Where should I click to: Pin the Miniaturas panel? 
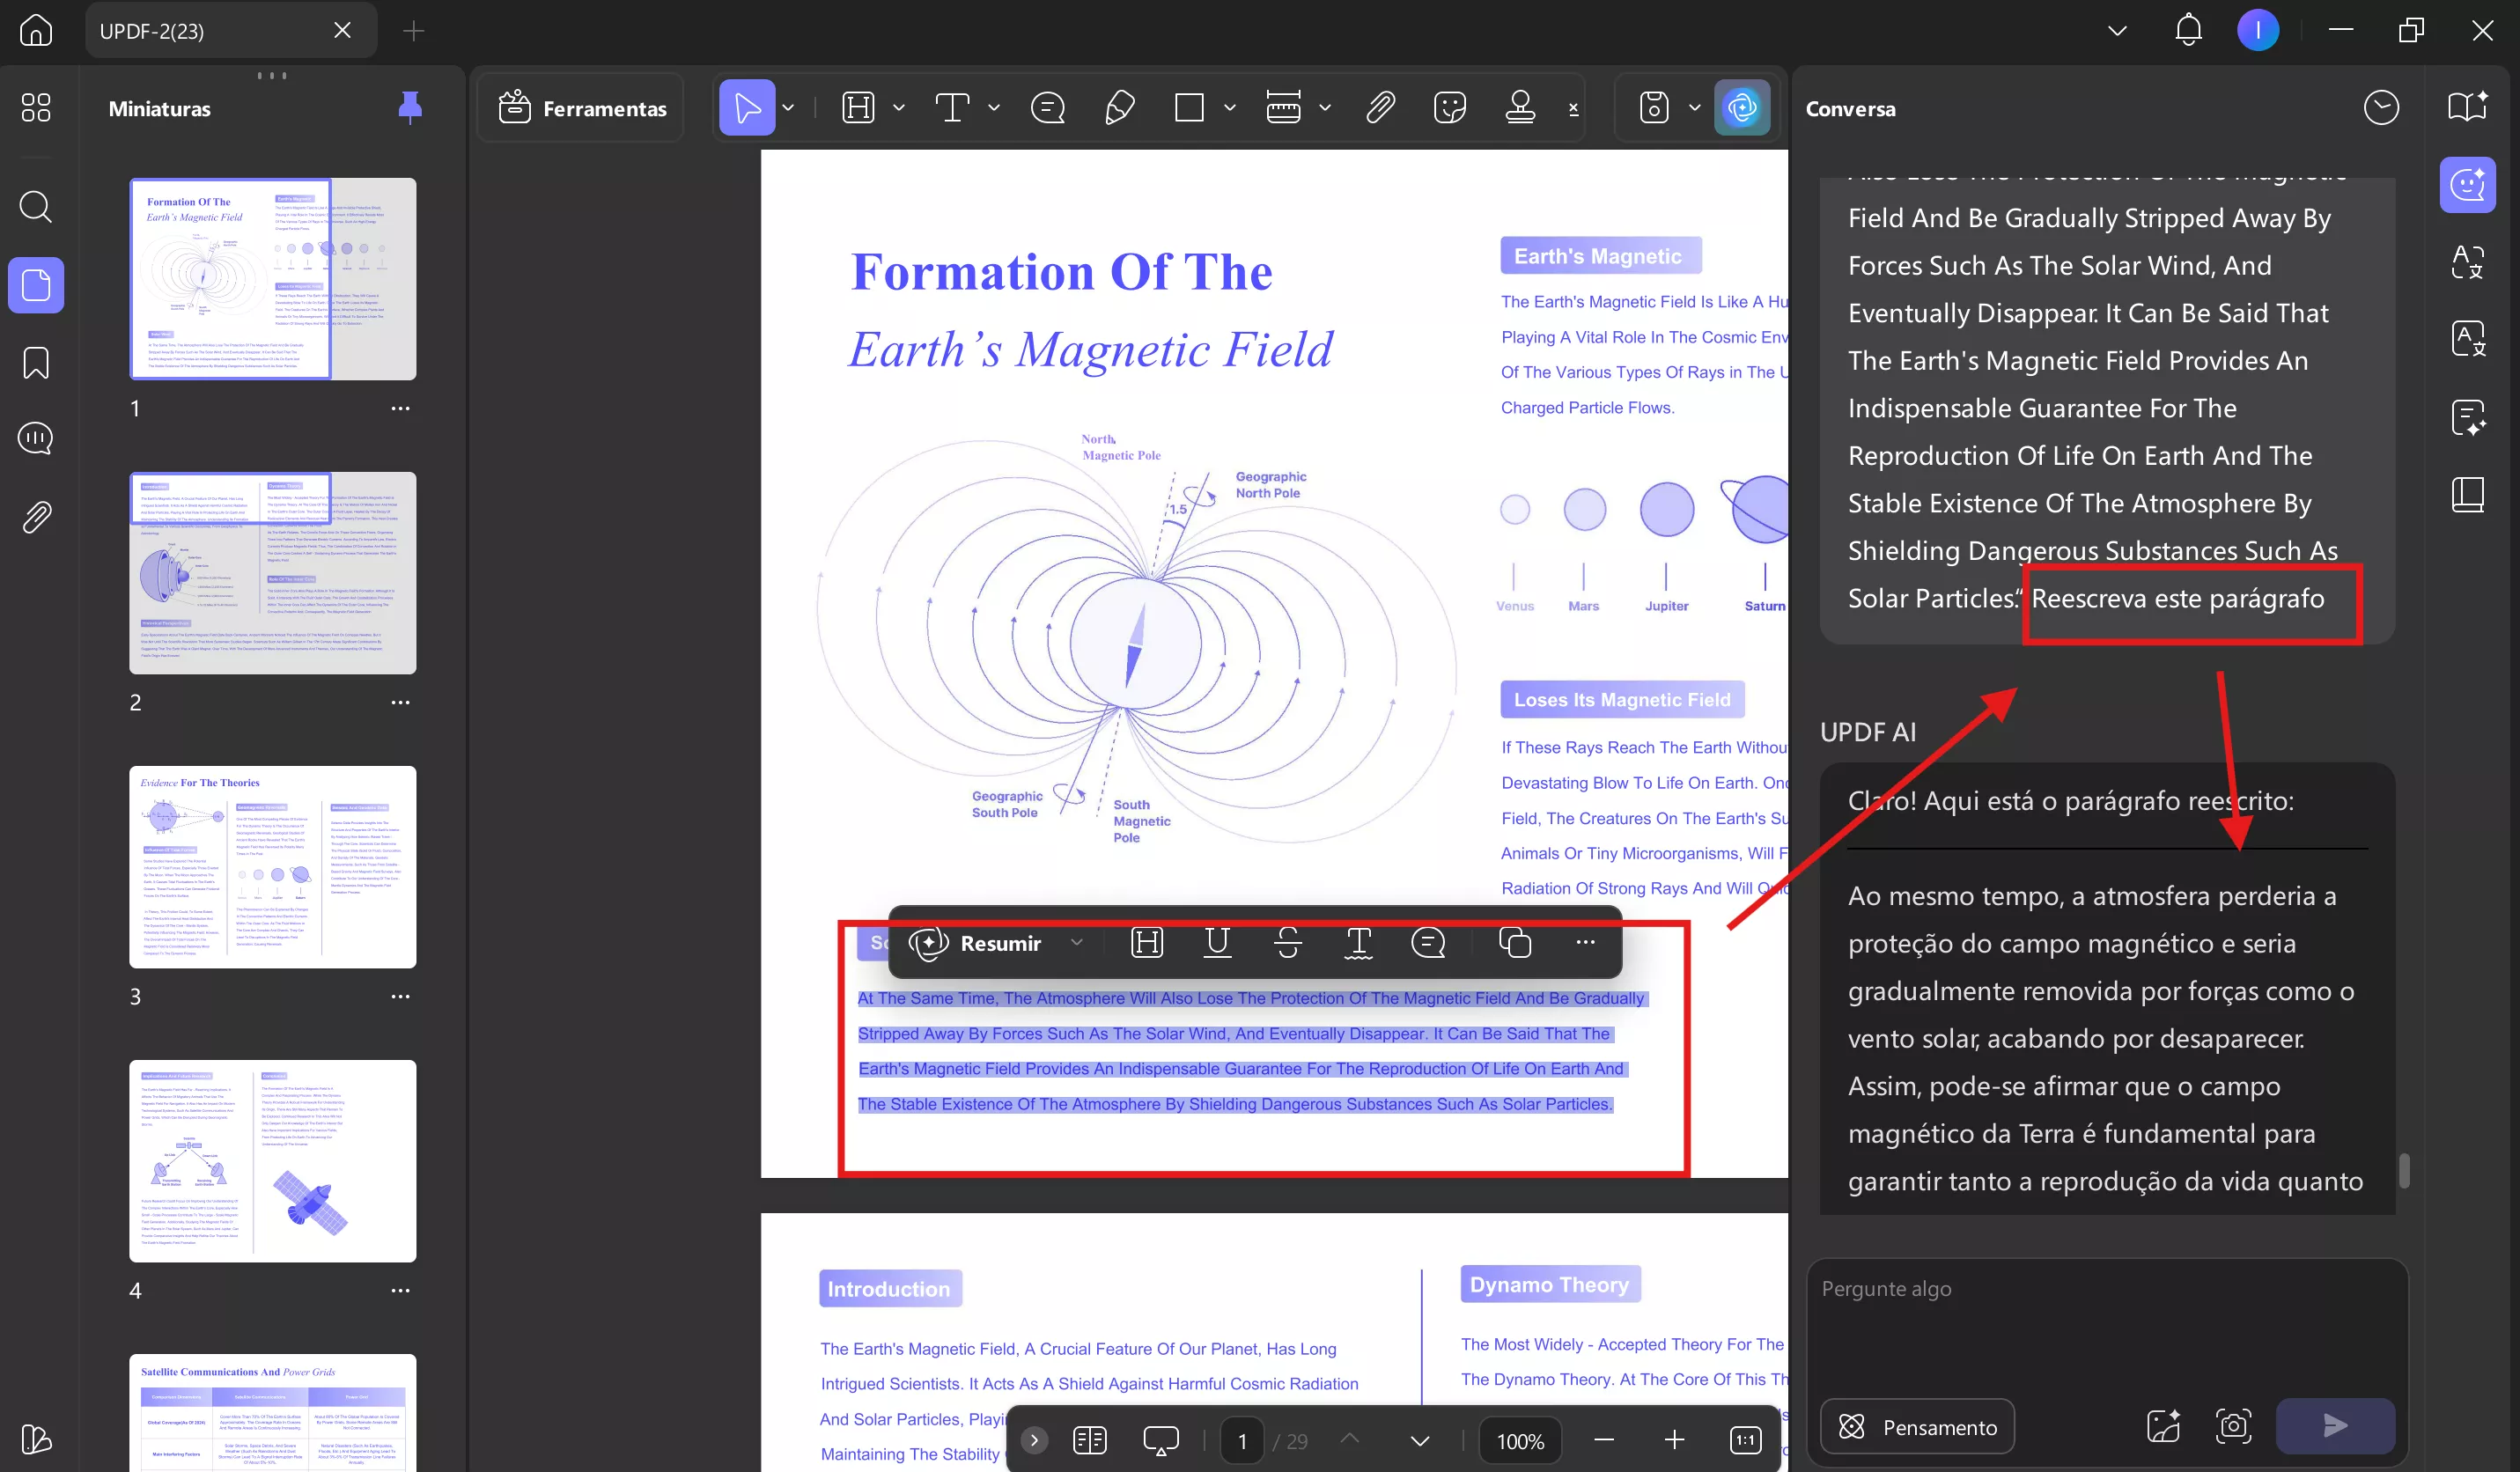(410, 107)
